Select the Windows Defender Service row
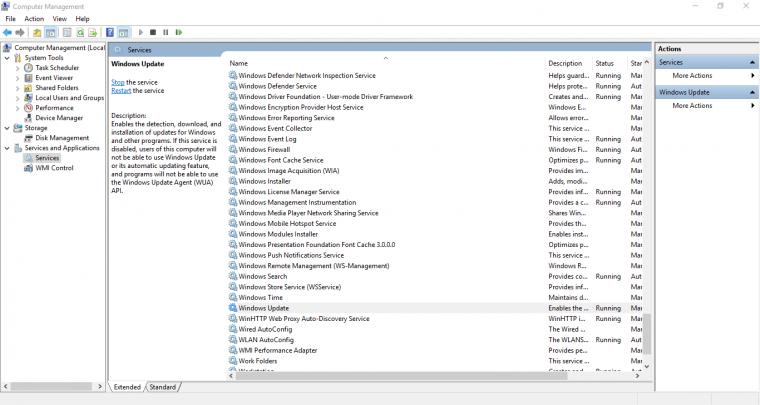Image resolution: width=760 pixels, height=405 pixels. 435,86
